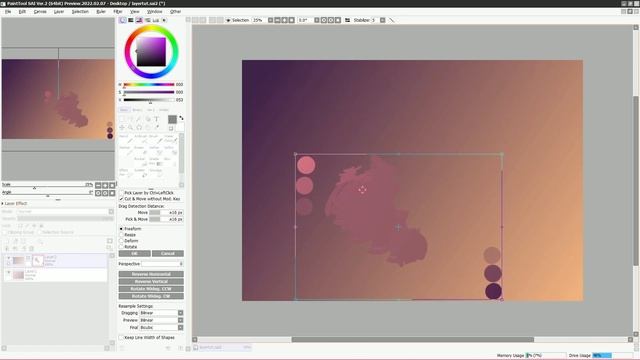The height and width of the screenshot is (360, 640).
Task: Open the Edit menu
Action: (22, 11)
